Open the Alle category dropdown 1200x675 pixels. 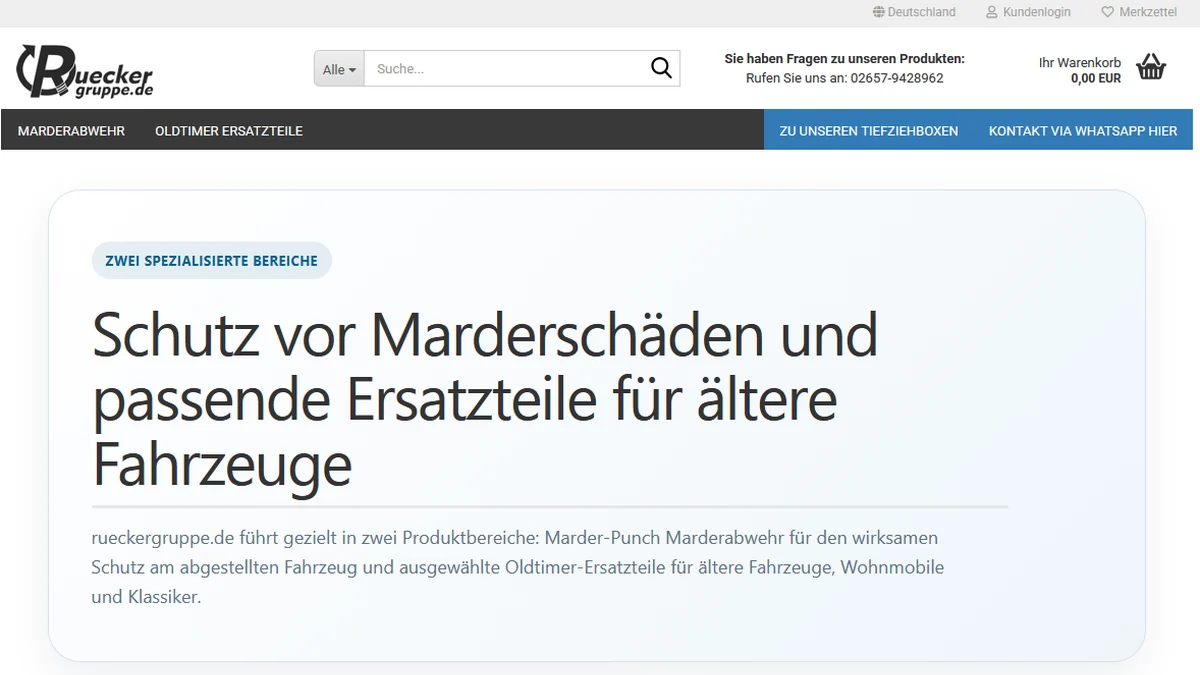click(339, 69)
